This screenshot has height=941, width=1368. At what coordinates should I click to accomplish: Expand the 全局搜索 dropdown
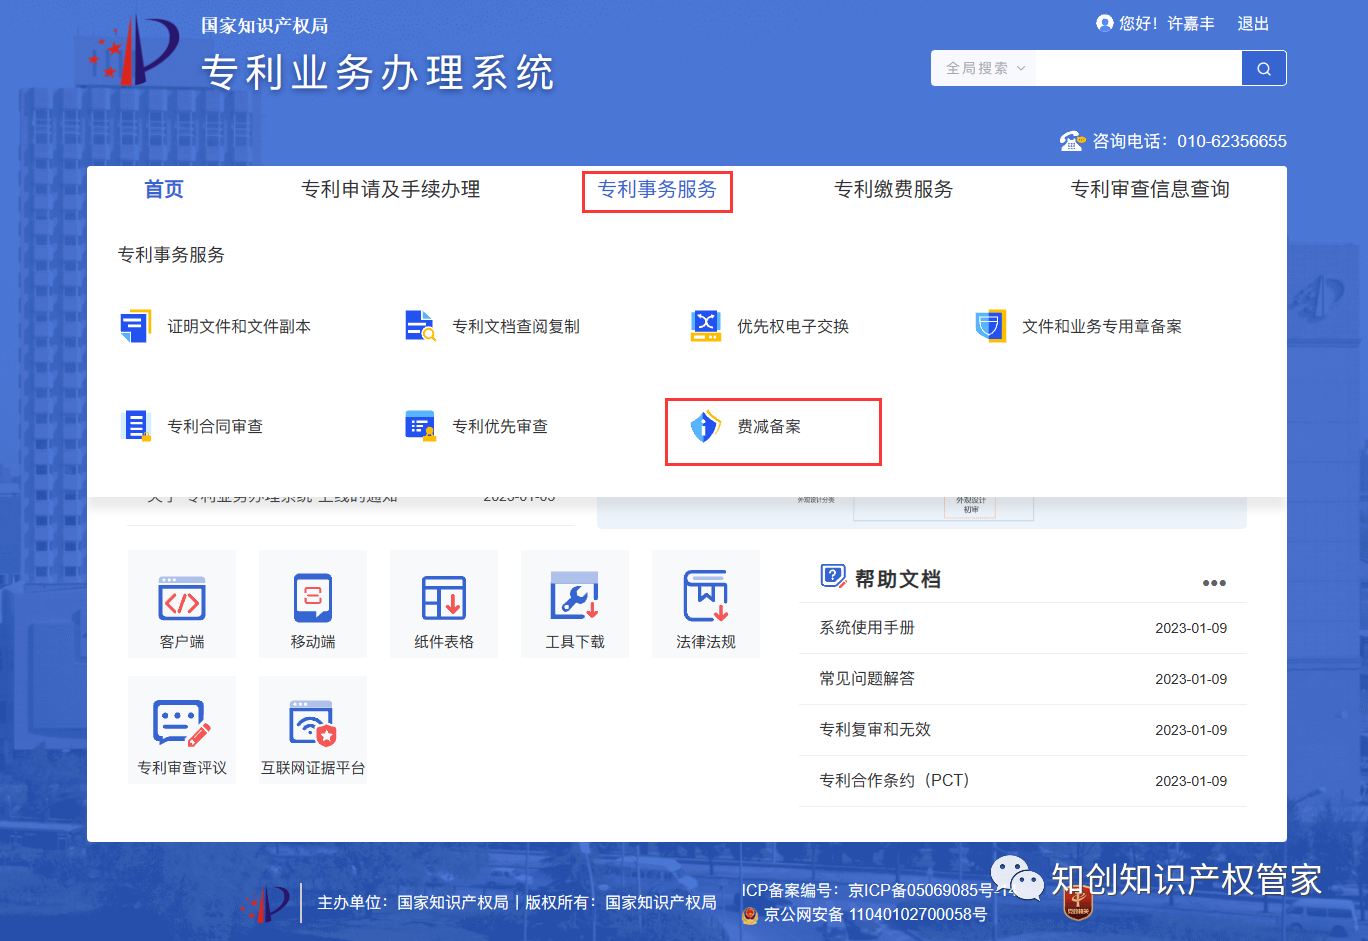point(985,68)
